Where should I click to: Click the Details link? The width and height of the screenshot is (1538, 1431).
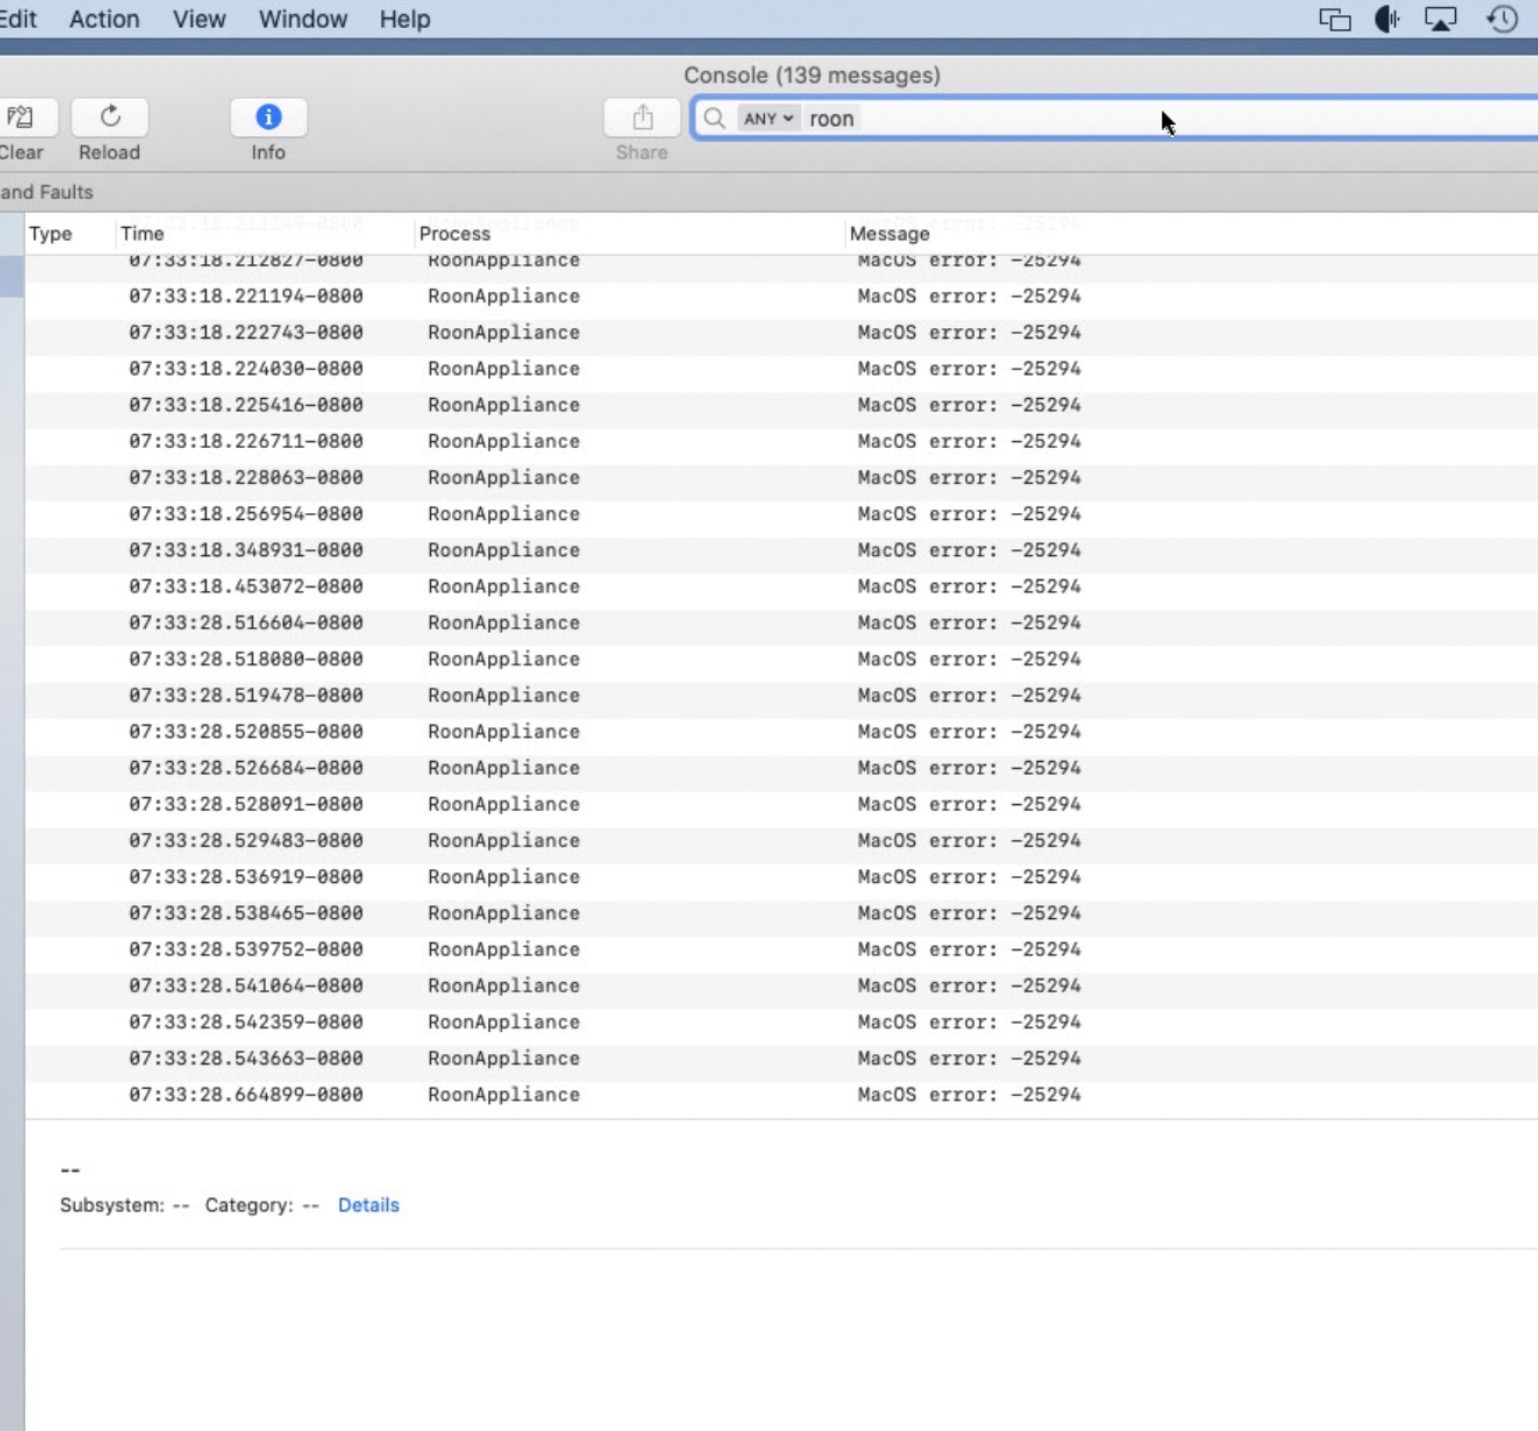pos(368,1205)
